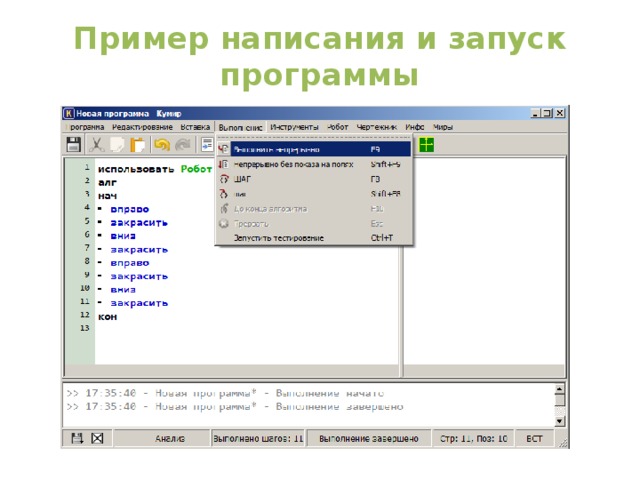Click the Paste clipboard toolbar icon

tap(138, 144)
